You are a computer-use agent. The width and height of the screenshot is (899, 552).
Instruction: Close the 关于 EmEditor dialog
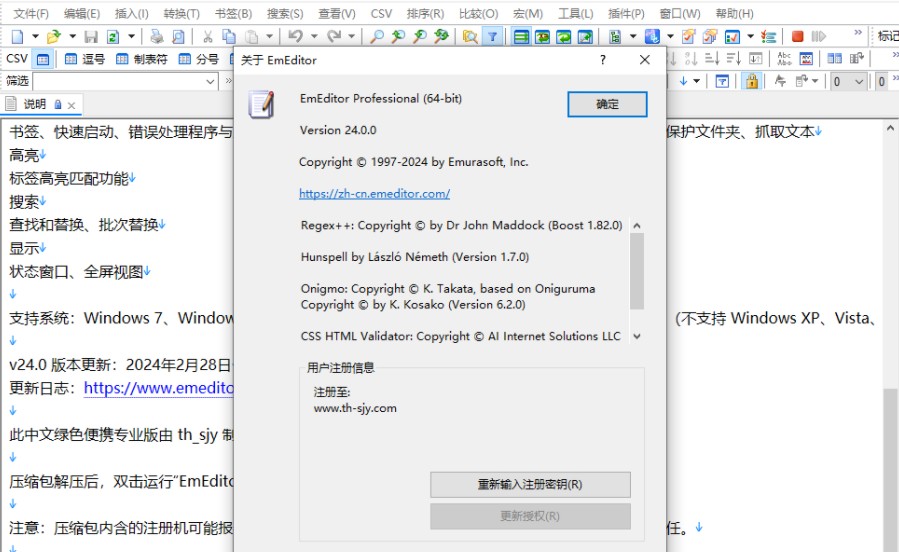click(x=644, y=60)
